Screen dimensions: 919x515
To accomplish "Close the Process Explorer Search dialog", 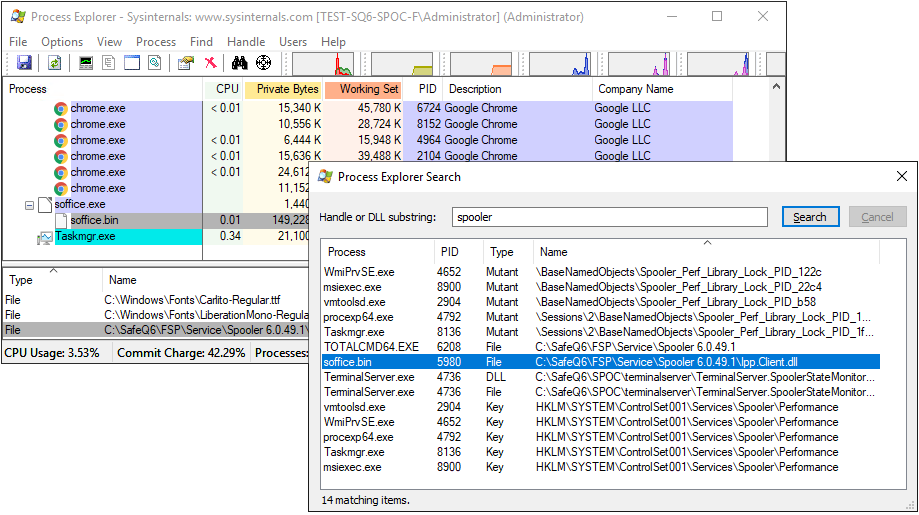I will pos(901,177).
